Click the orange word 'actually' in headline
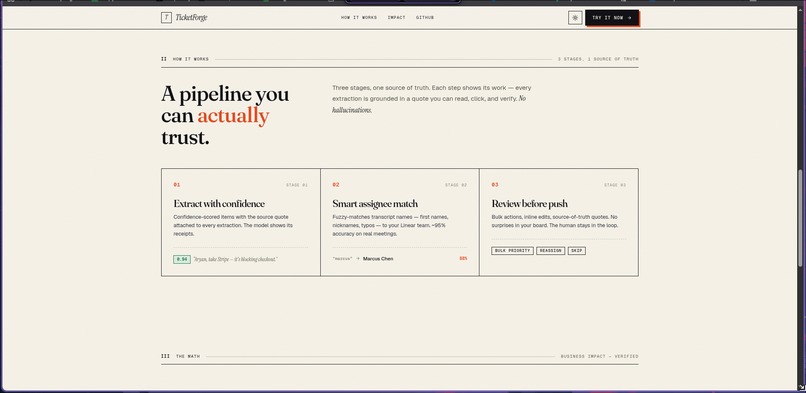806x393 pixels. [x=233, y=116]
